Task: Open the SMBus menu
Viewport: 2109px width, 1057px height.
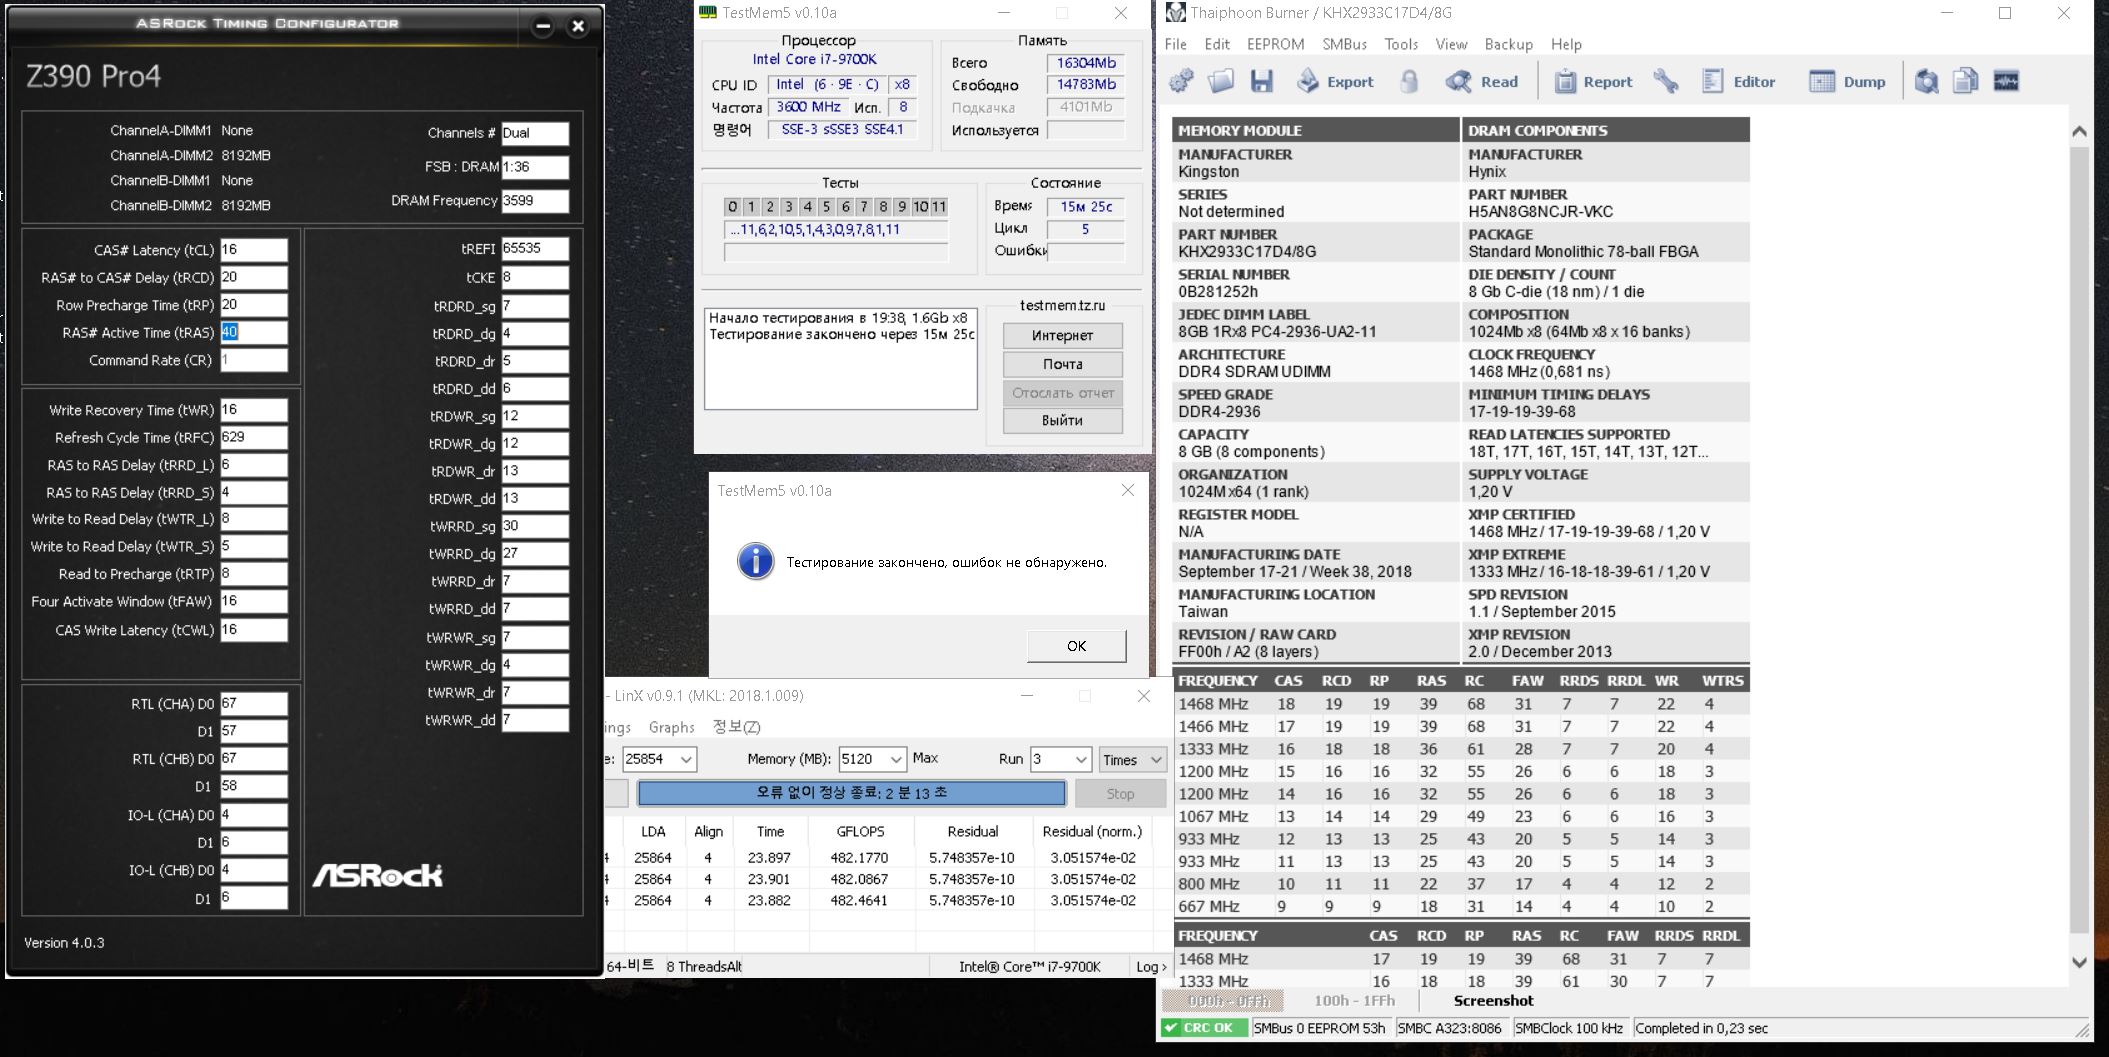Action: tap(1344, 44)
